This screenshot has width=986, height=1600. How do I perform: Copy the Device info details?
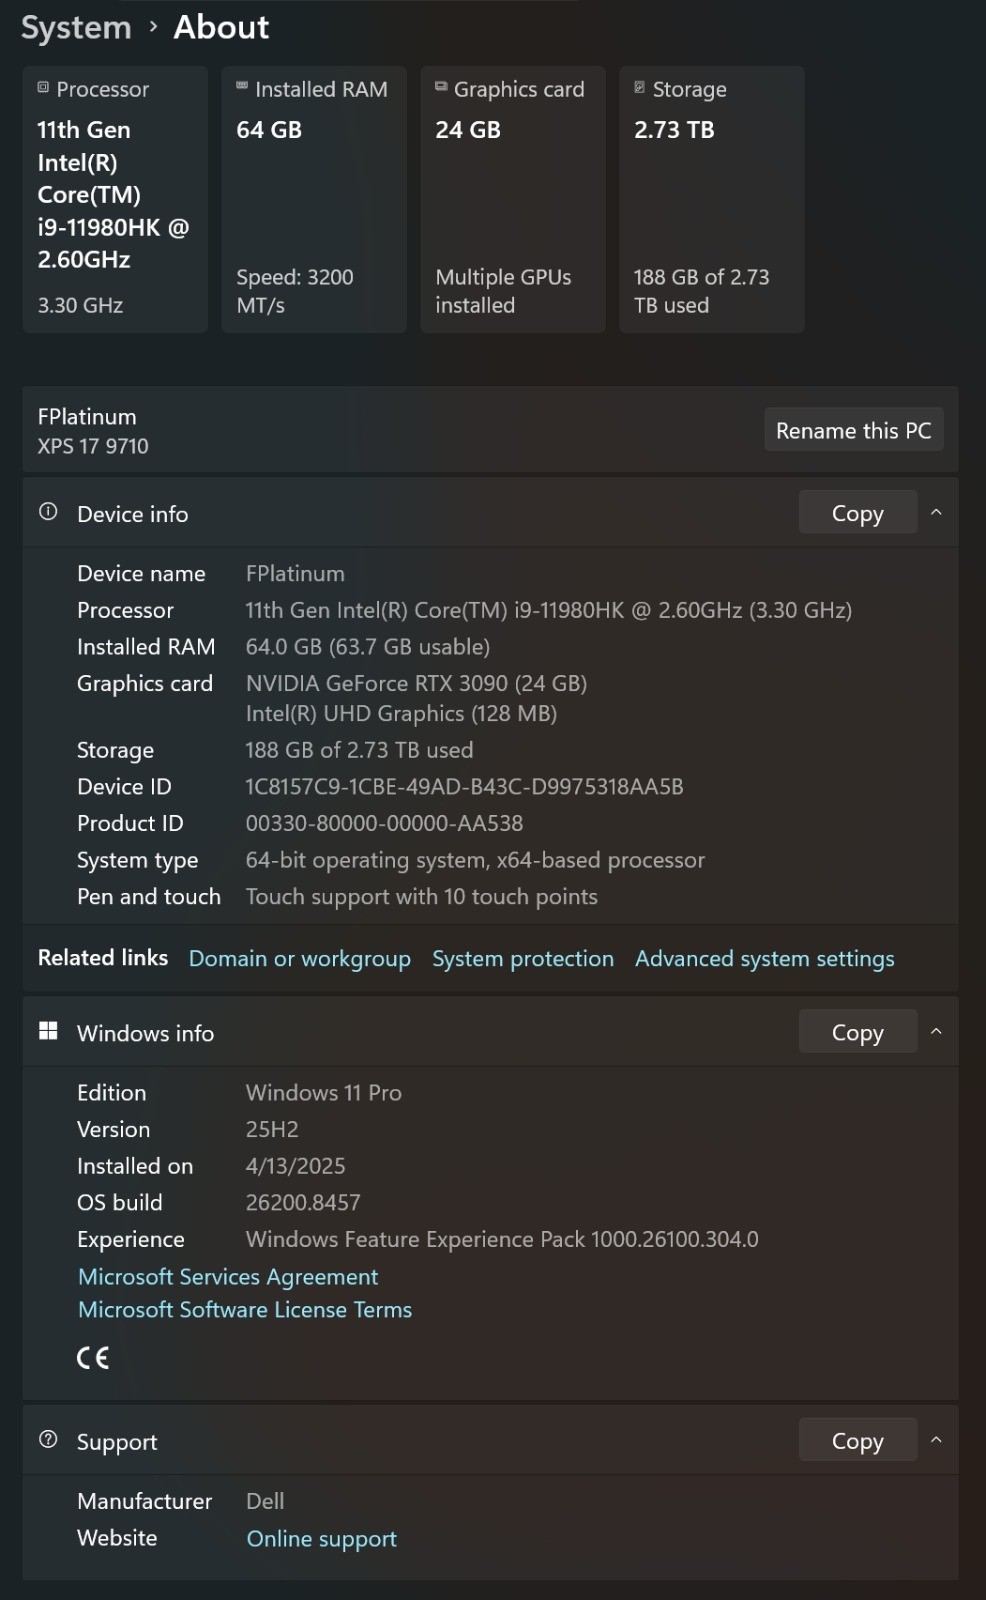point(858,512)
